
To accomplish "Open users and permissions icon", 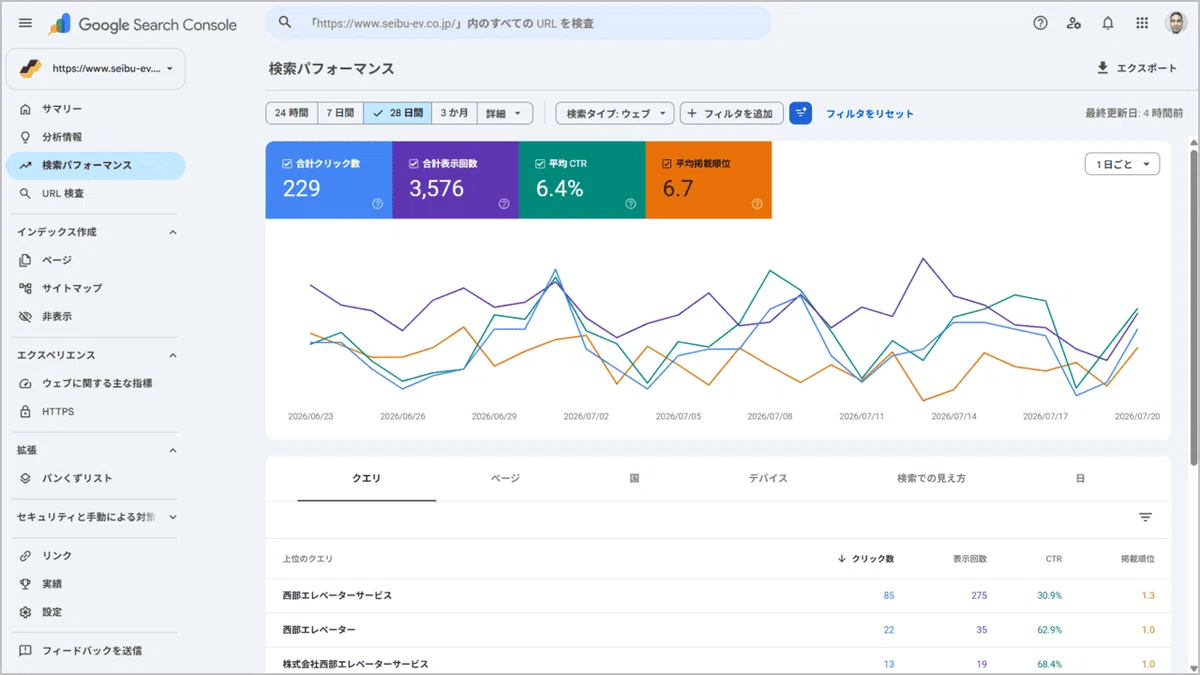I will pos(1074,23).
